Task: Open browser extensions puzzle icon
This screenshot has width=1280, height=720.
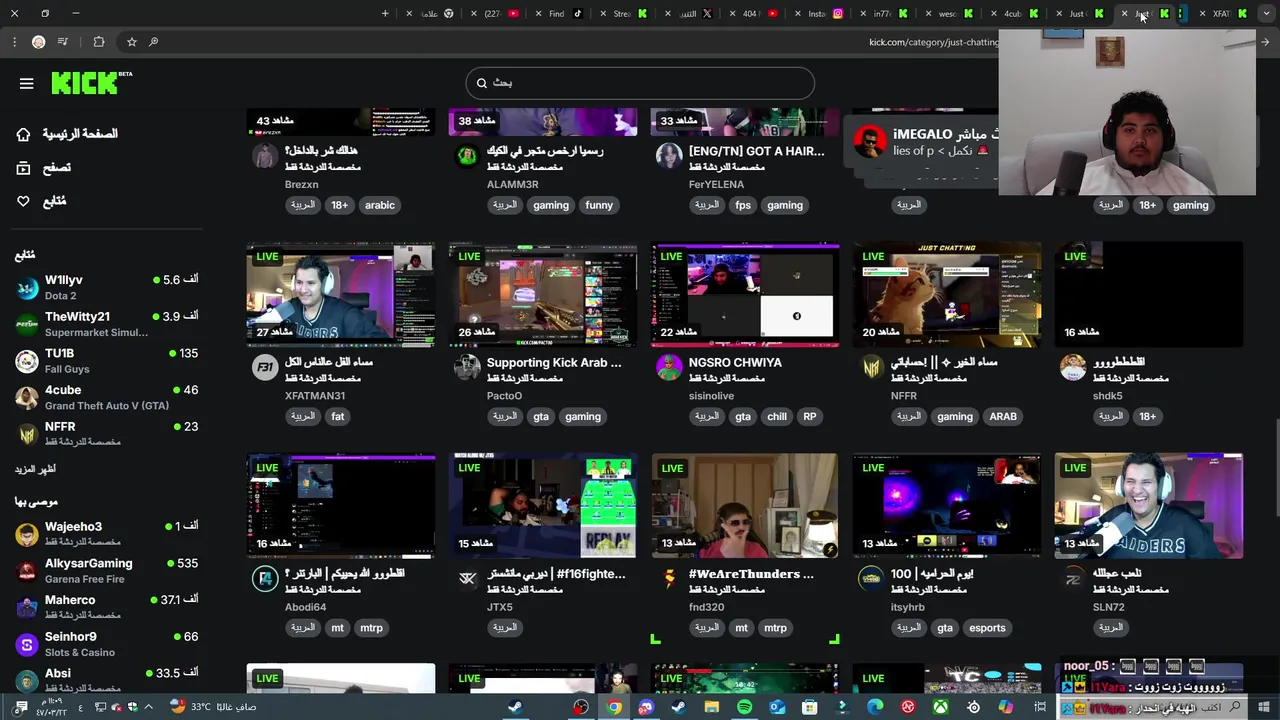Action: pyautogui.click(x=98, y=42)
